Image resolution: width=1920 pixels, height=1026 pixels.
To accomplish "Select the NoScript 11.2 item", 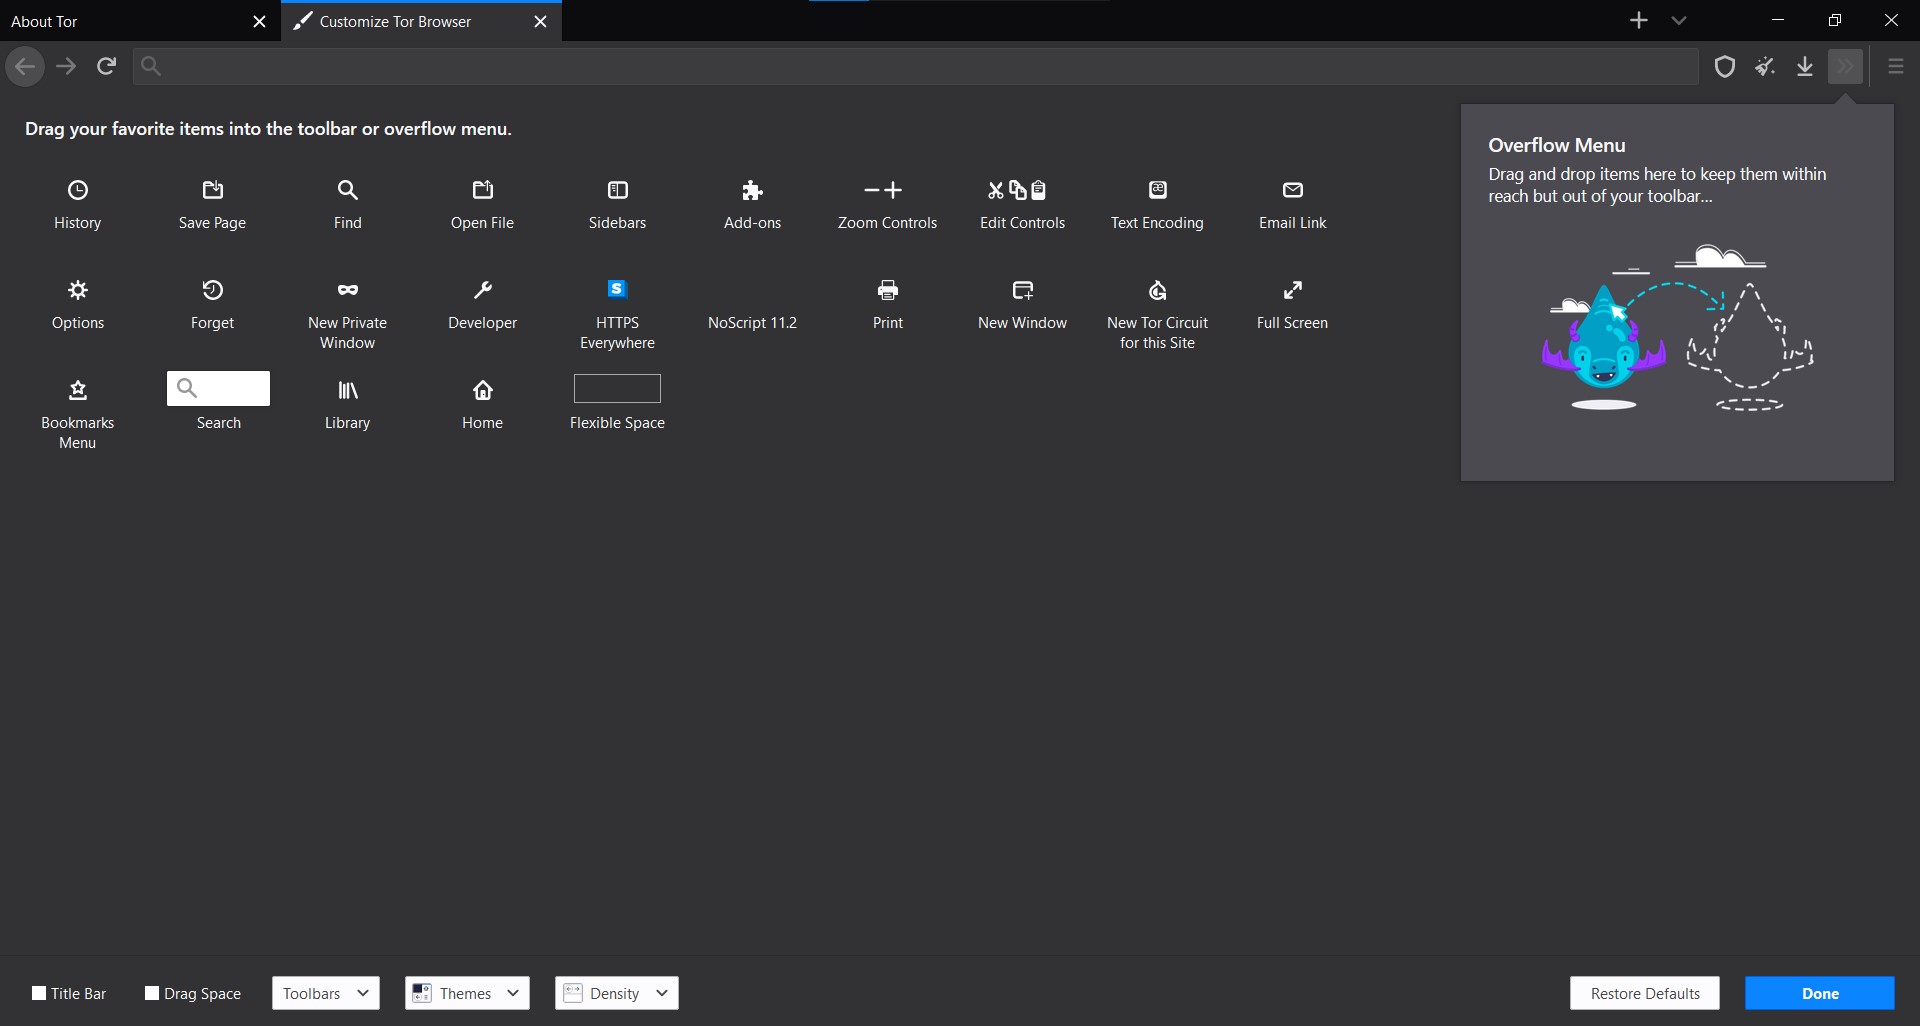I will click(x=752, y=323).
